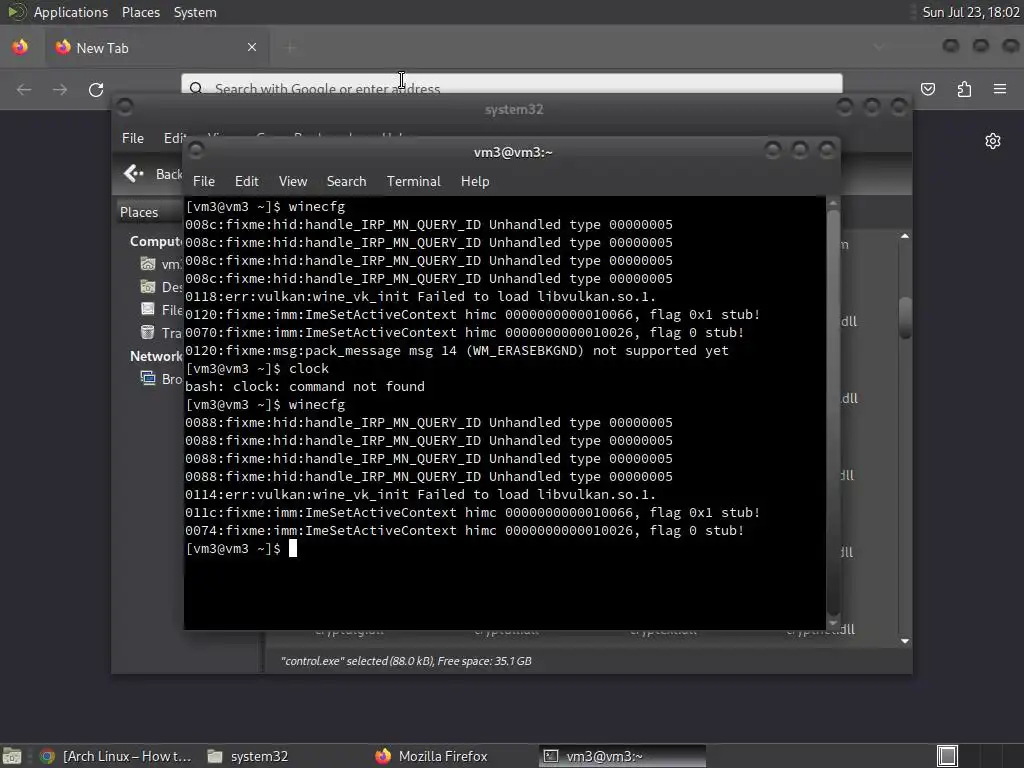Open the System menu in top panel
The image size is (1024, 768).
[195, 12]
